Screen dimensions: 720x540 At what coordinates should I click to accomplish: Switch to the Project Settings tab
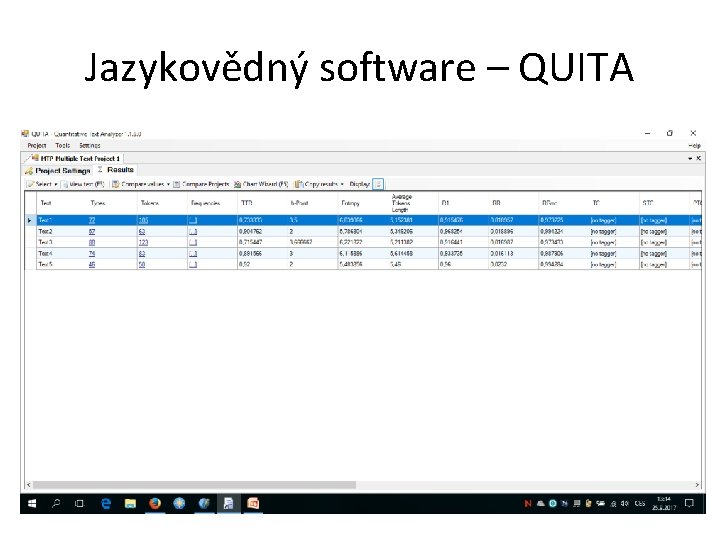[x=58, y=171]
